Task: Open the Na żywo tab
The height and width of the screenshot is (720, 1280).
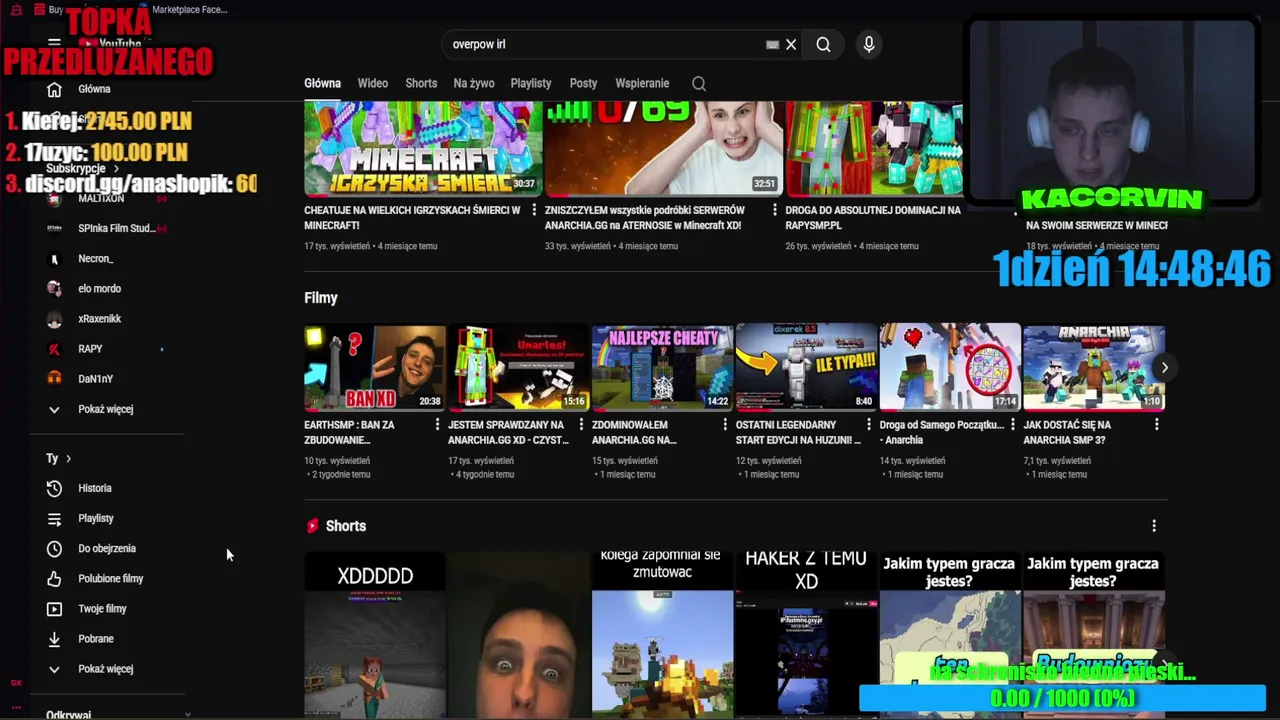Action: point(474,83)
